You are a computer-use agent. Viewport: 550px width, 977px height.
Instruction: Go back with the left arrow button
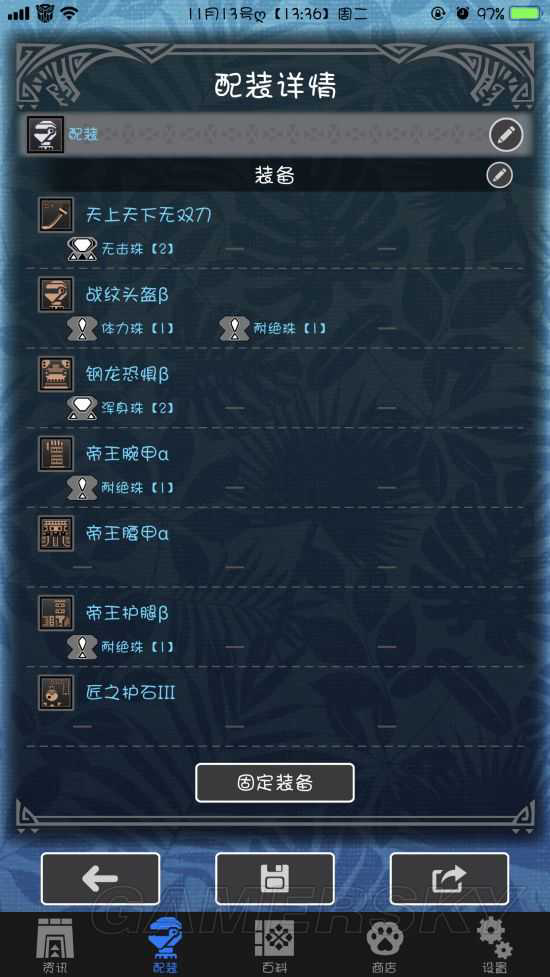coord(100,879)
